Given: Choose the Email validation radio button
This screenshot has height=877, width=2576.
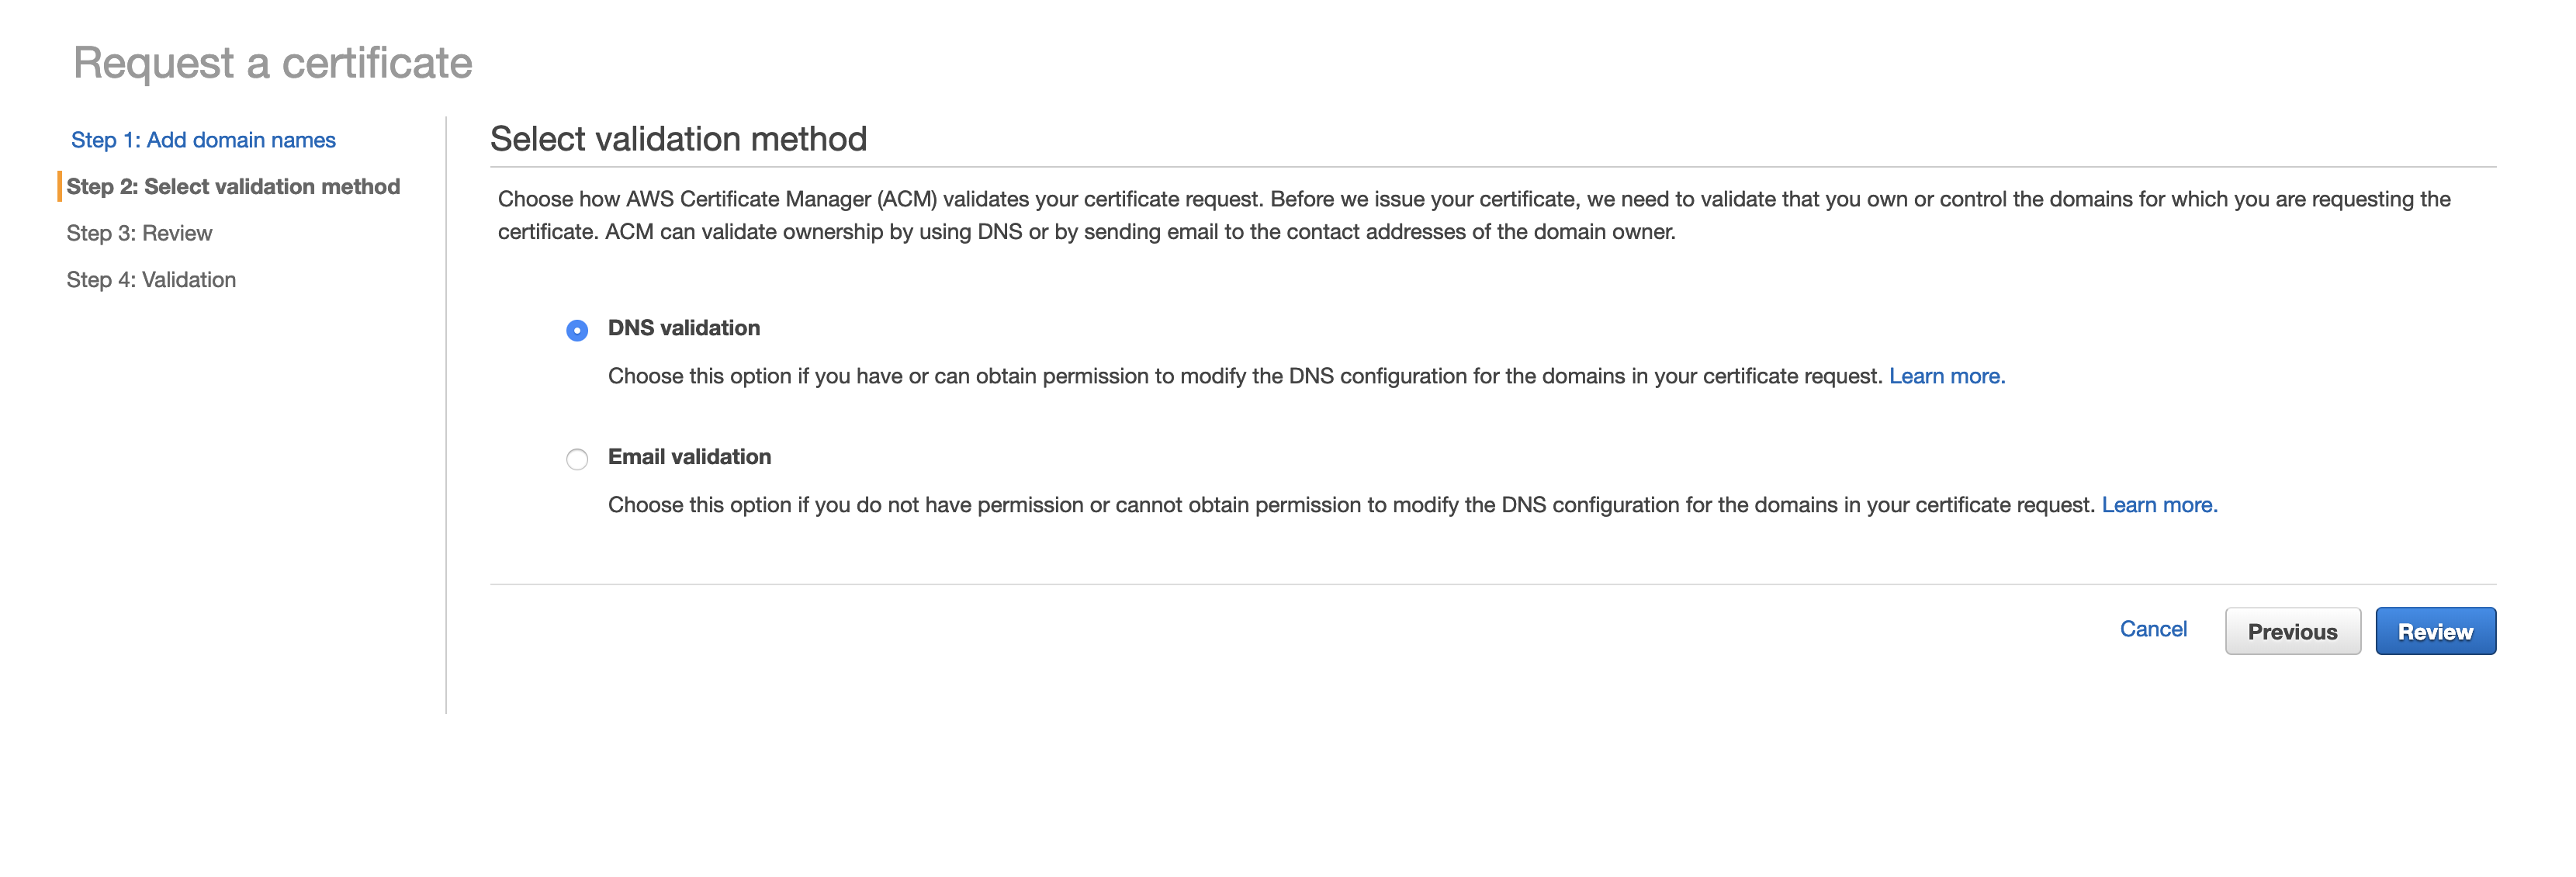Looking at the screenshot, I should 577,459.
